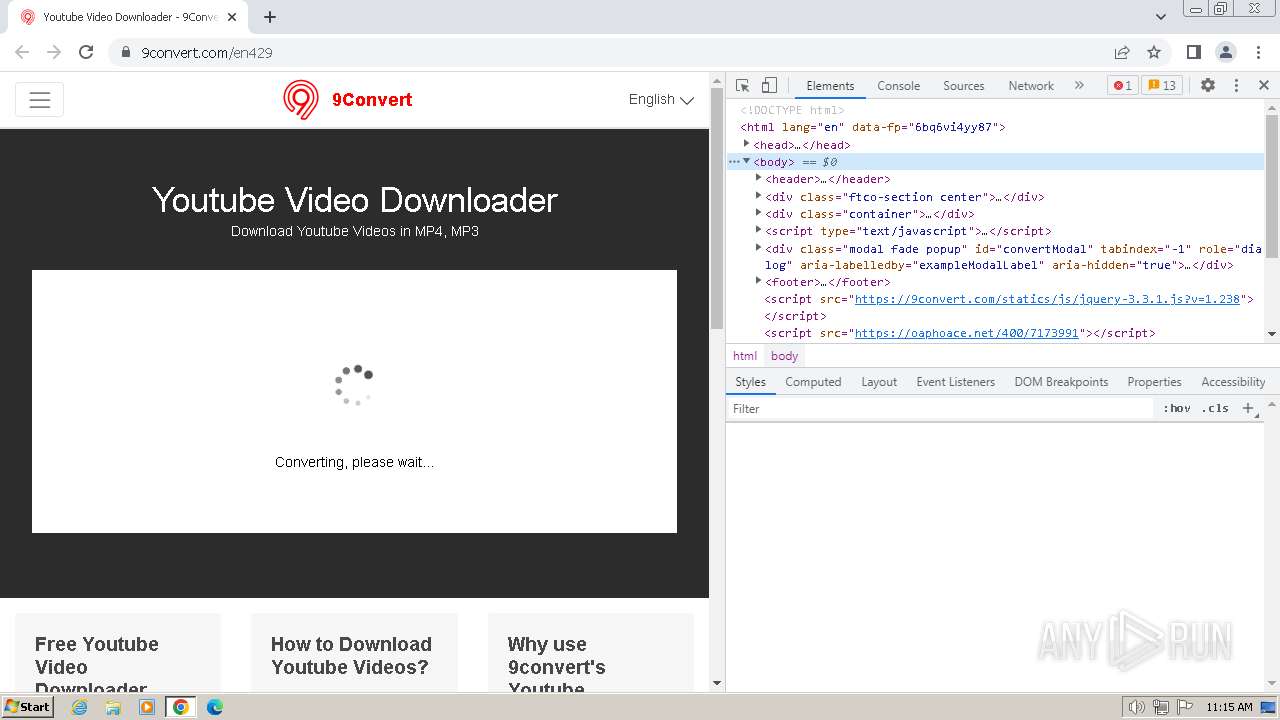The image size is (1280, 720).
Task: Collapse the body element node
Action: pyautogui.click(x=746, y=162)
